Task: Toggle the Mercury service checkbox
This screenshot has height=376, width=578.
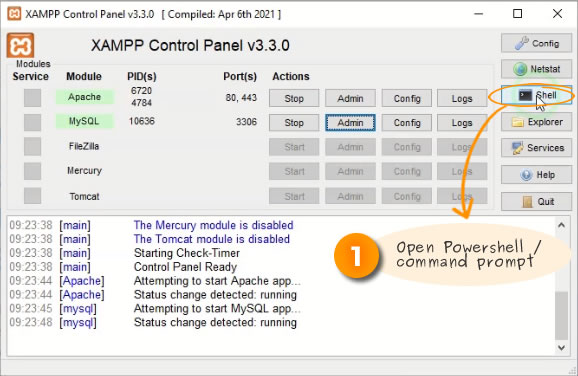Action: coord(32,171)
